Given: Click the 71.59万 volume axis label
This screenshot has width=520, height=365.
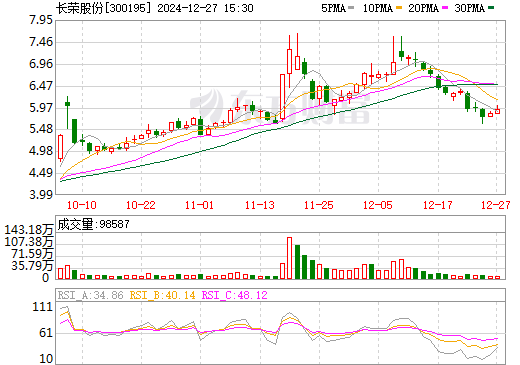Looking at the screenshot, I should 32,254.
